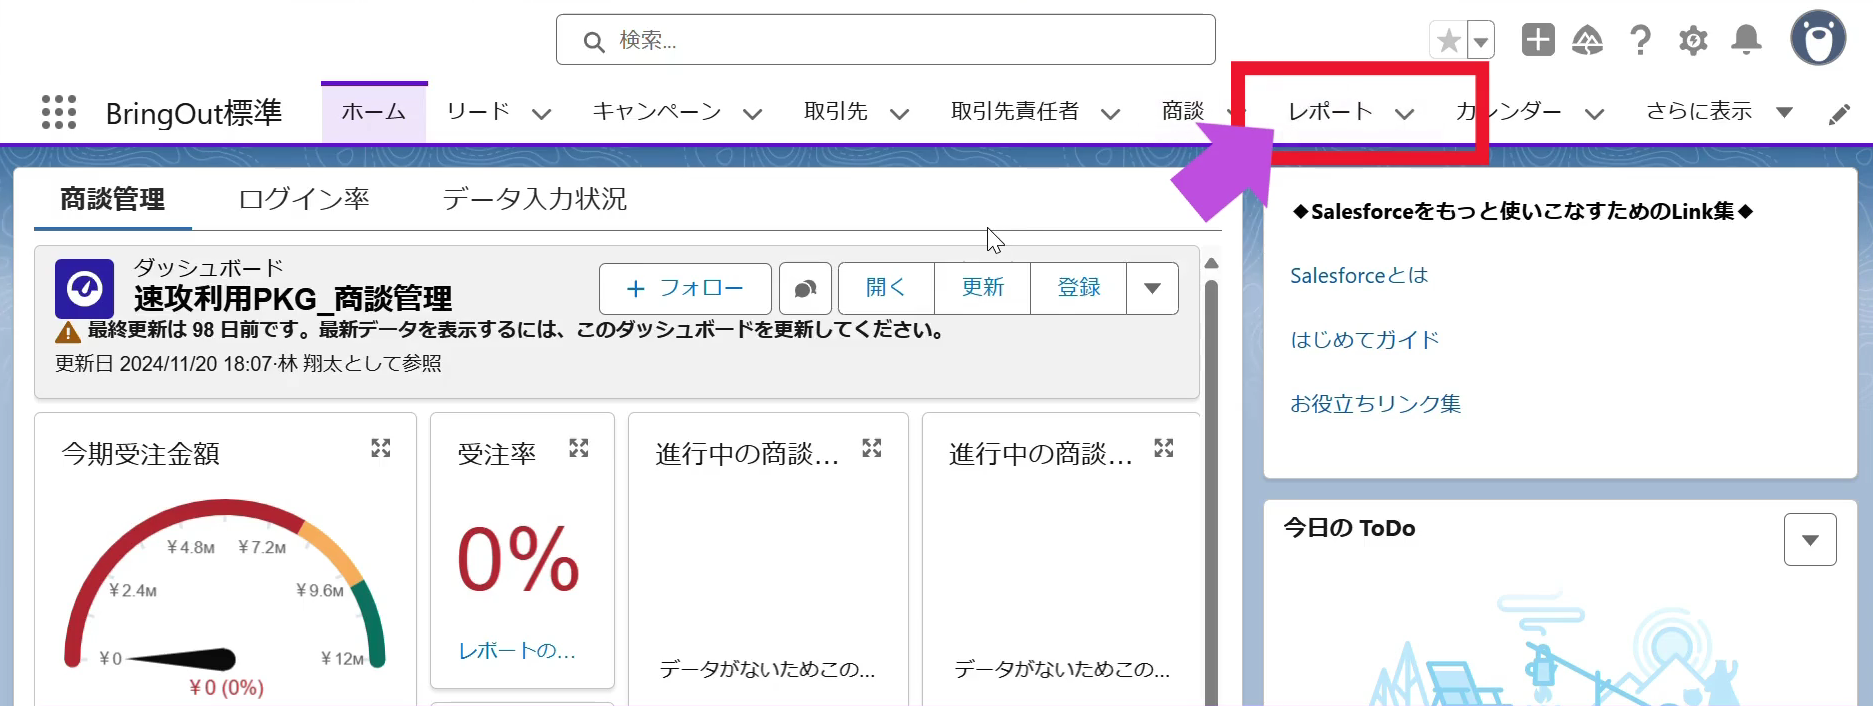This screenshot has width=1873, height=706.
Task: Open the dashboard feed comment icon
Action: click(x=805, y=288)
